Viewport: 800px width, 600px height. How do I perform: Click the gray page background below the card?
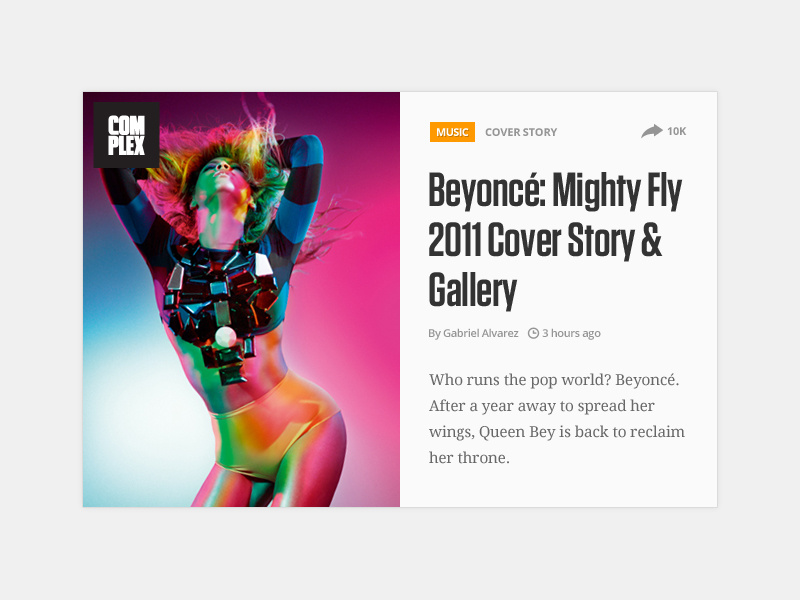pyautogui.click(x=400, y=554)
